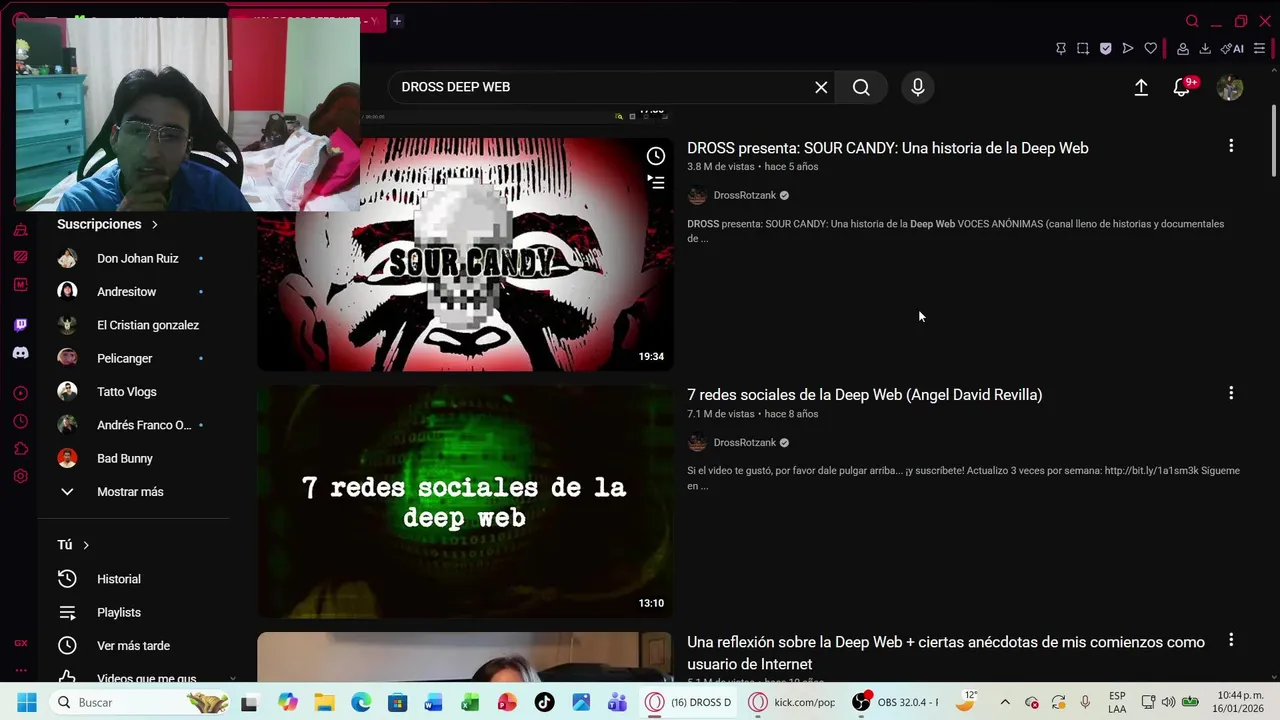This screenshot has height=720, width=1280.
Task: Show hidden system tray icons chevron
Action: pos(1005,702)
